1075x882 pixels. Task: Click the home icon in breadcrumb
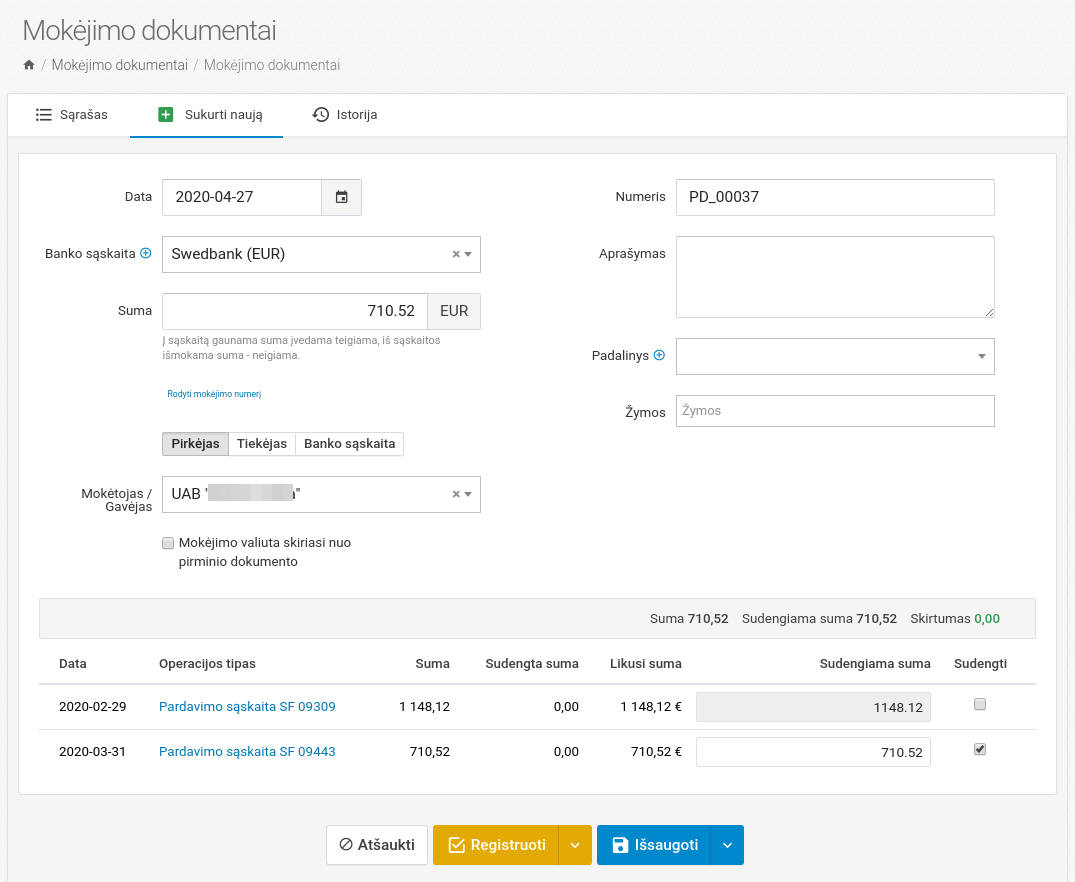point(29,65)
